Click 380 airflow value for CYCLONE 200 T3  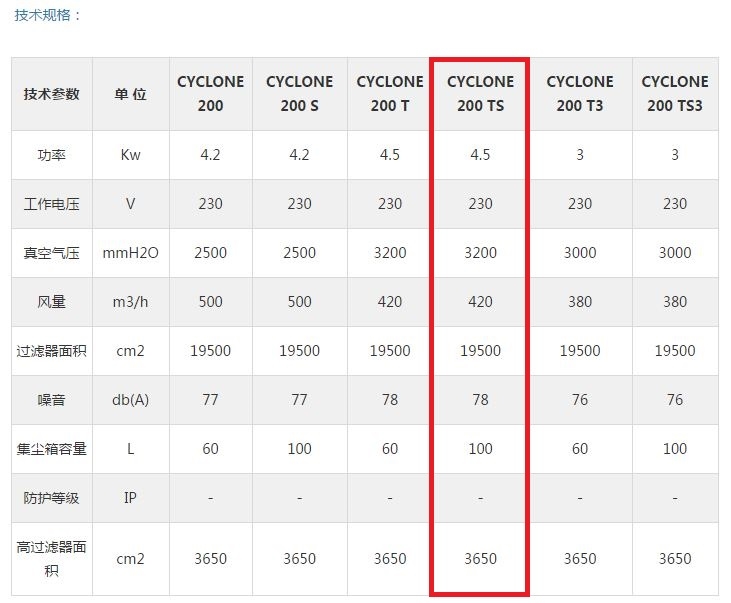580,302
